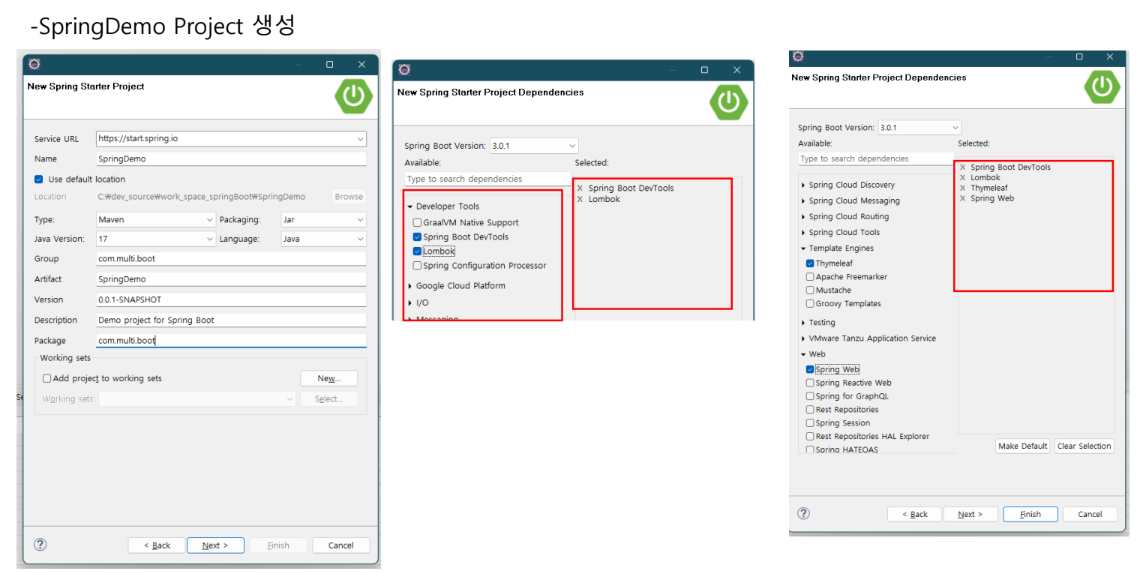Check Rest Repositories HAL Explorer
The height and width of the screenshot is (573, 1138).
(x=810, y=436)
